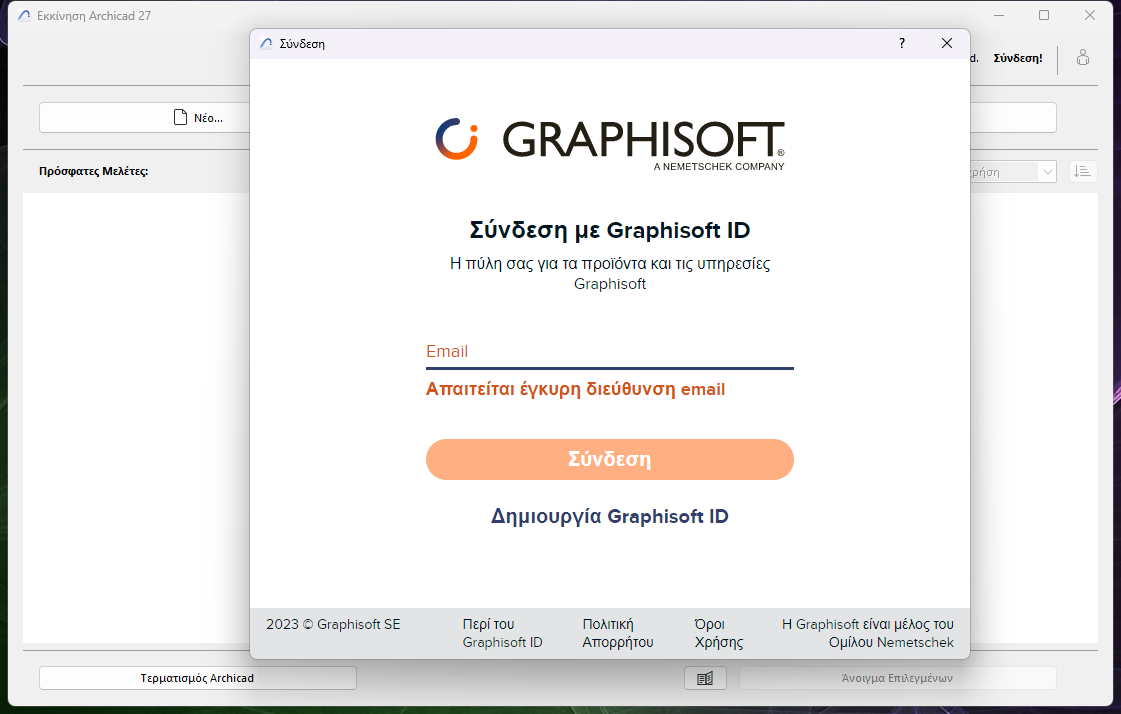Image resolution: width=1121 pixels, height=714 pixels.
Task: Toggle the sort order icon in recent projects
Action: coord(1082,172)
